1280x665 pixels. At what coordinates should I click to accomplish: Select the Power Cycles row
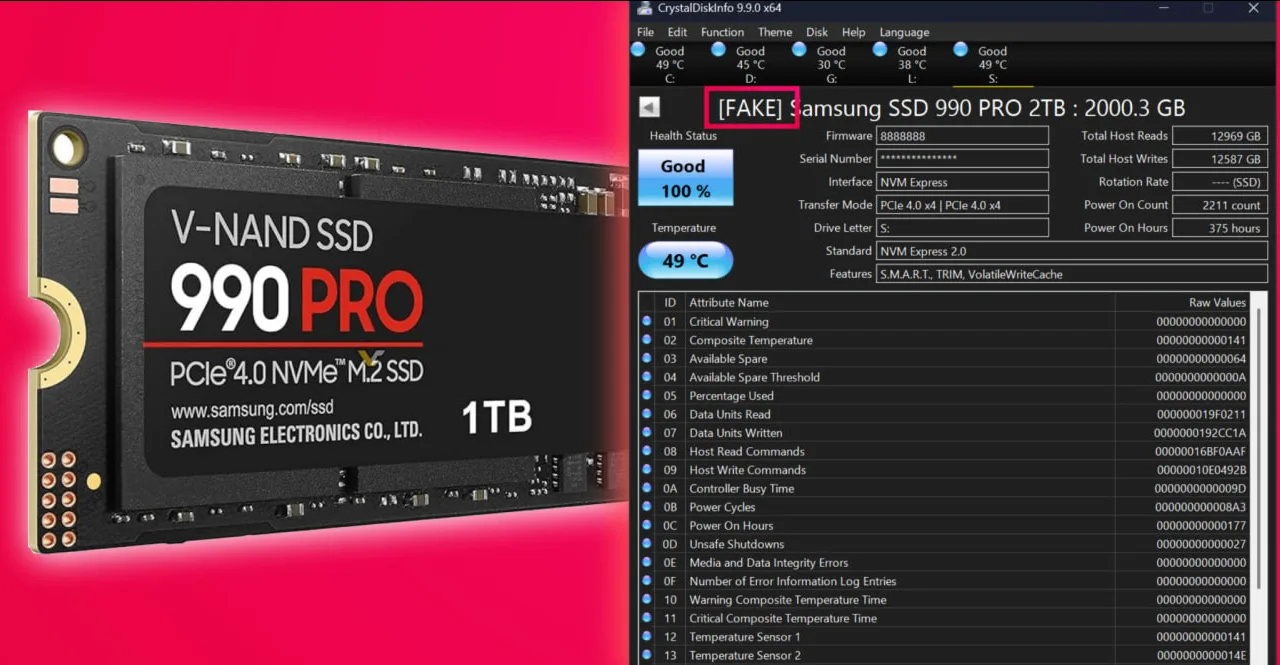click(945, 507)
